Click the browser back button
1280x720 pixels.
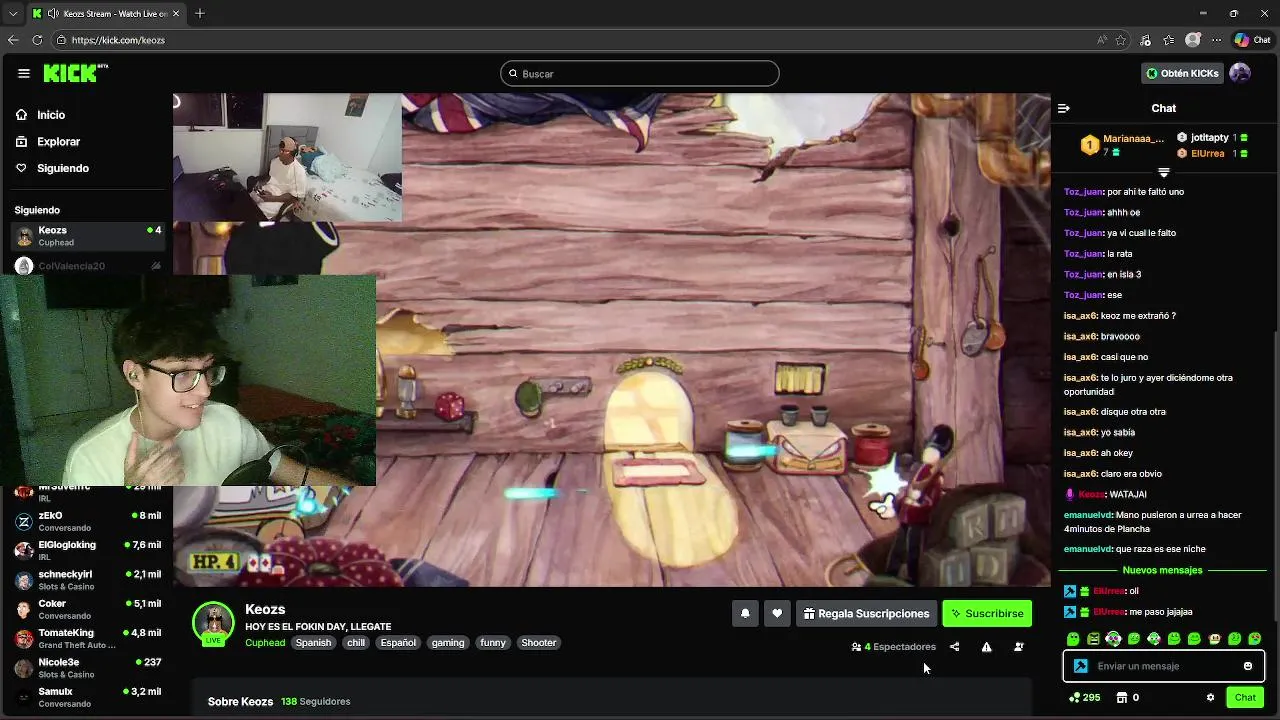click(x=13, y=40)
